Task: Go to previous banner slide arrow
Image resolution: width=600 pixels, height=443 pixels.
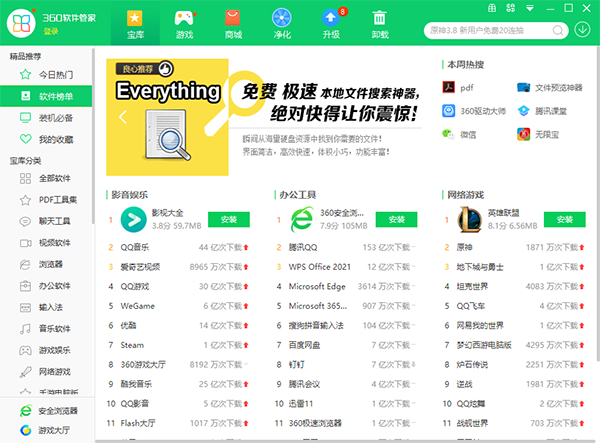Action: pyautogui.click(x=121, y=117)
